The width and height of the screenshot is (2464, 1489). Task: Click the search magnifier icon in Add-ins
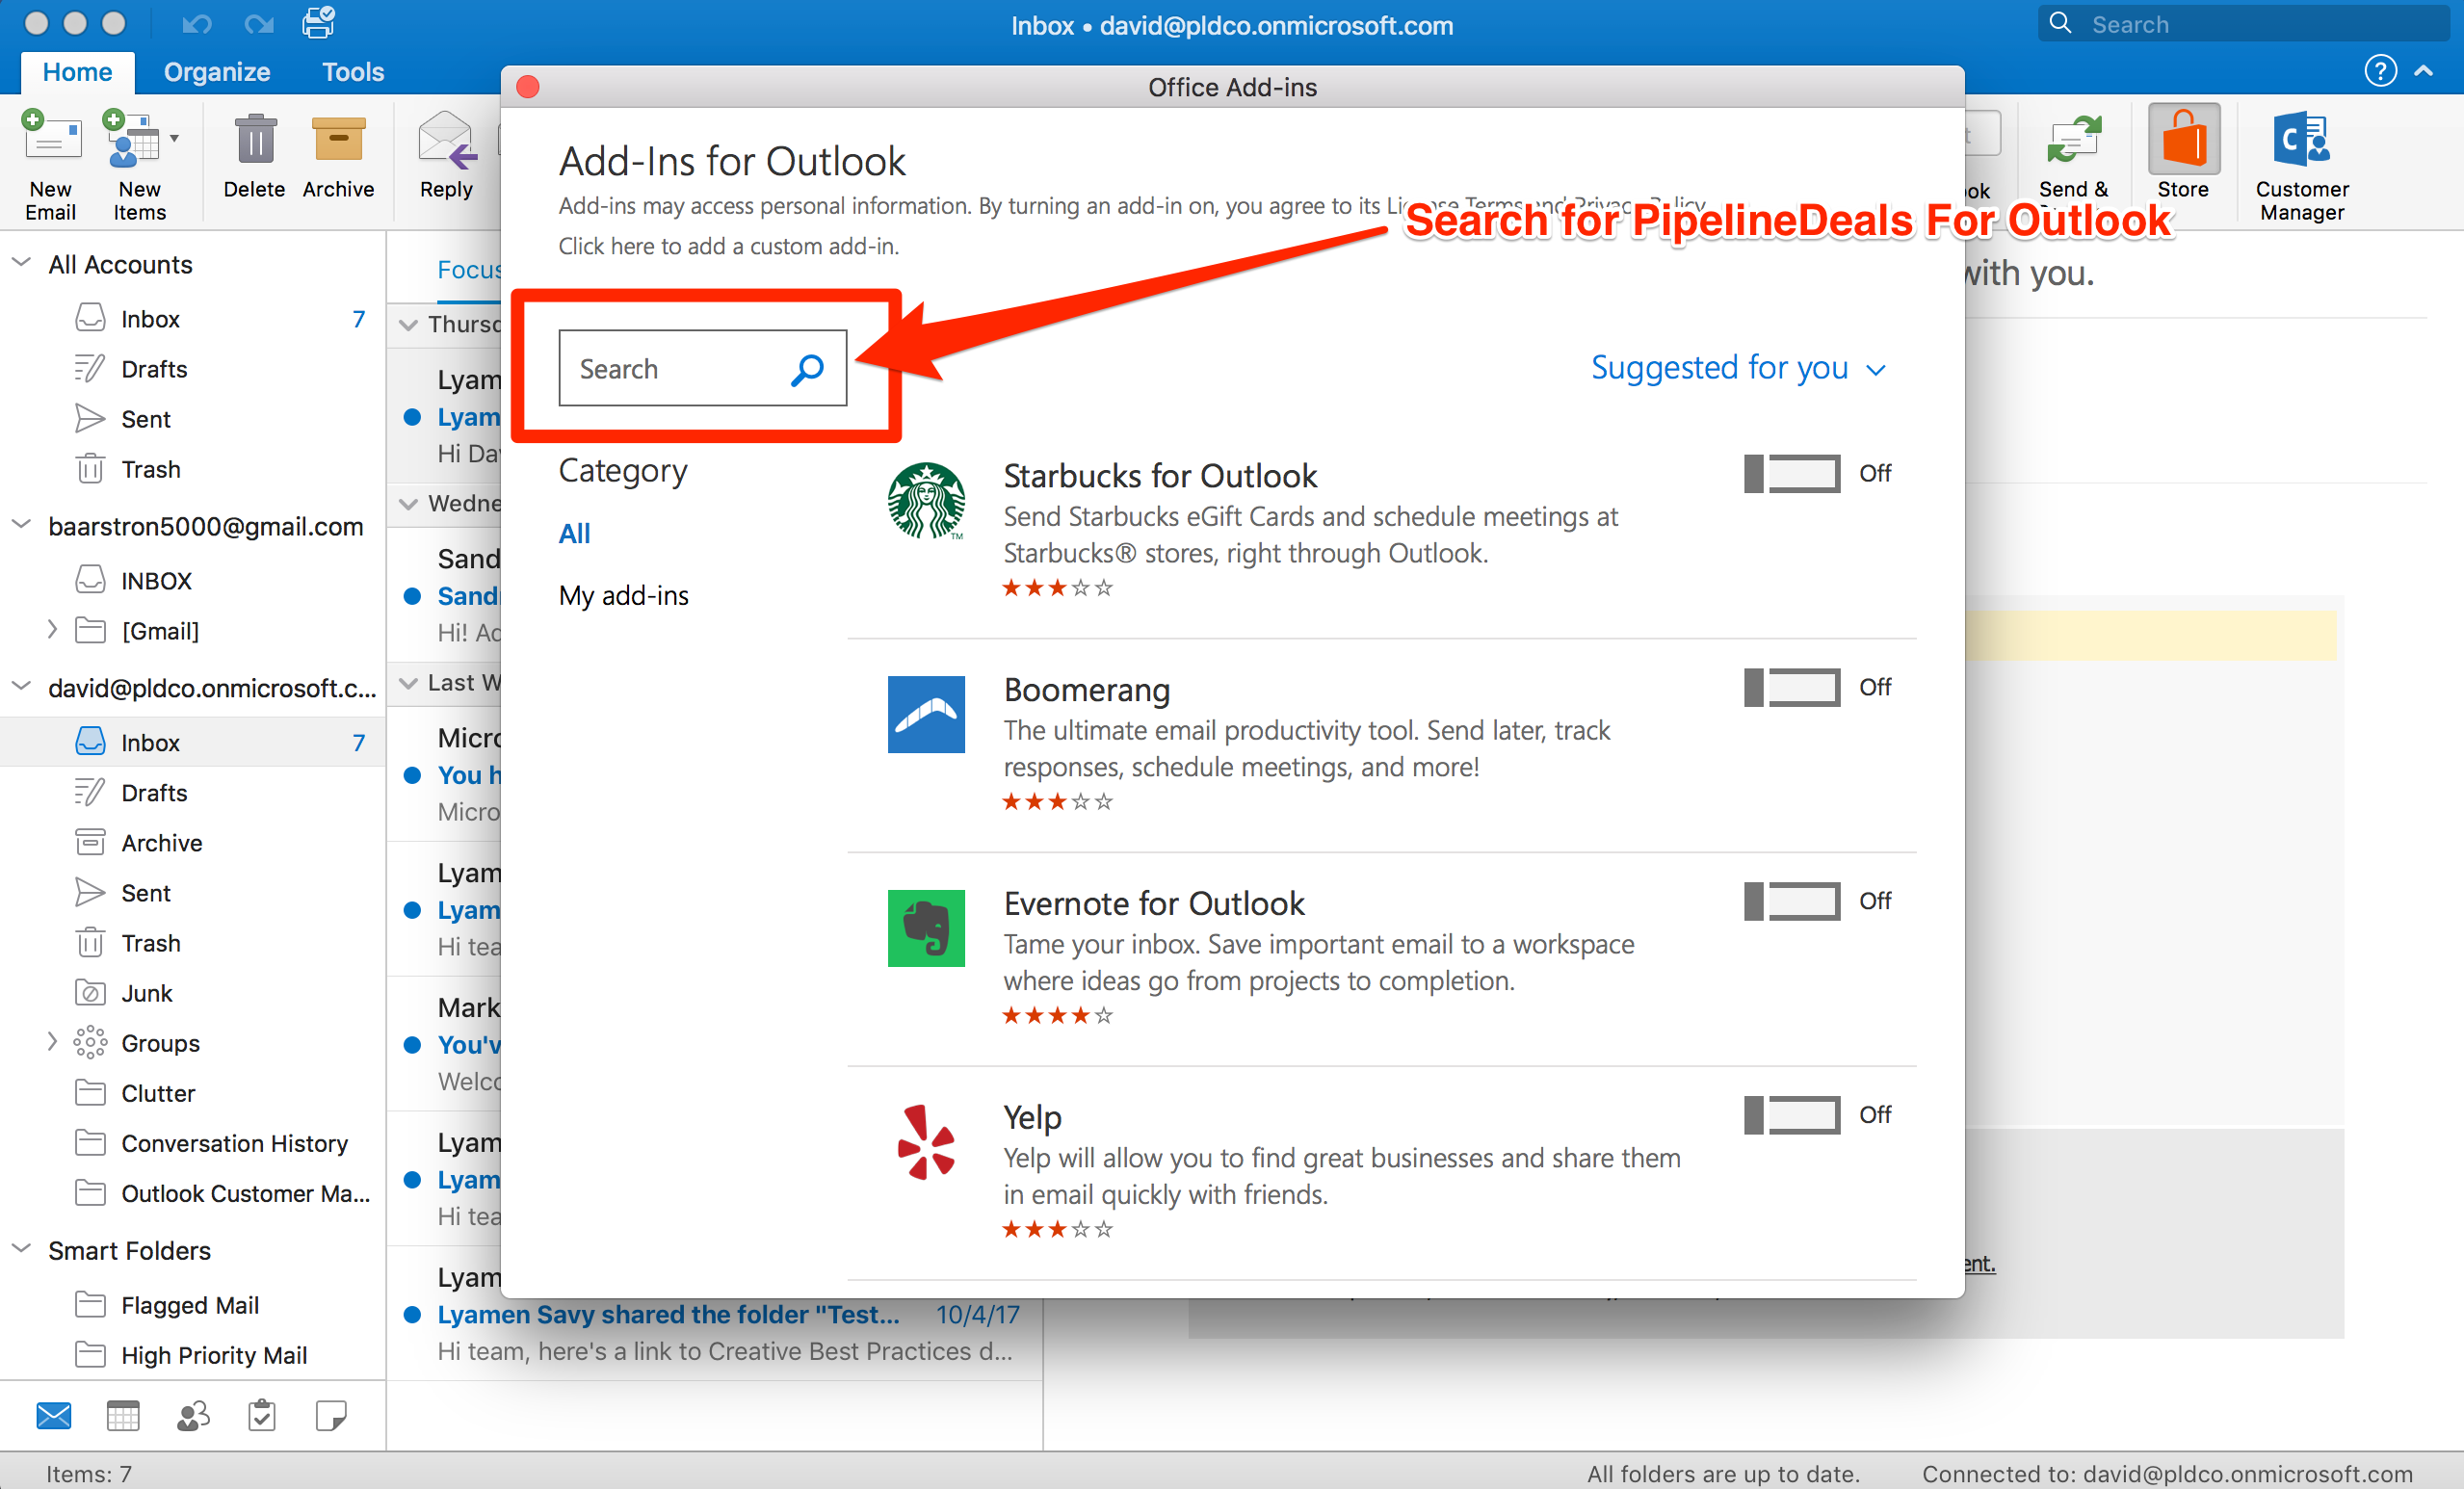(x=808, y=368)
